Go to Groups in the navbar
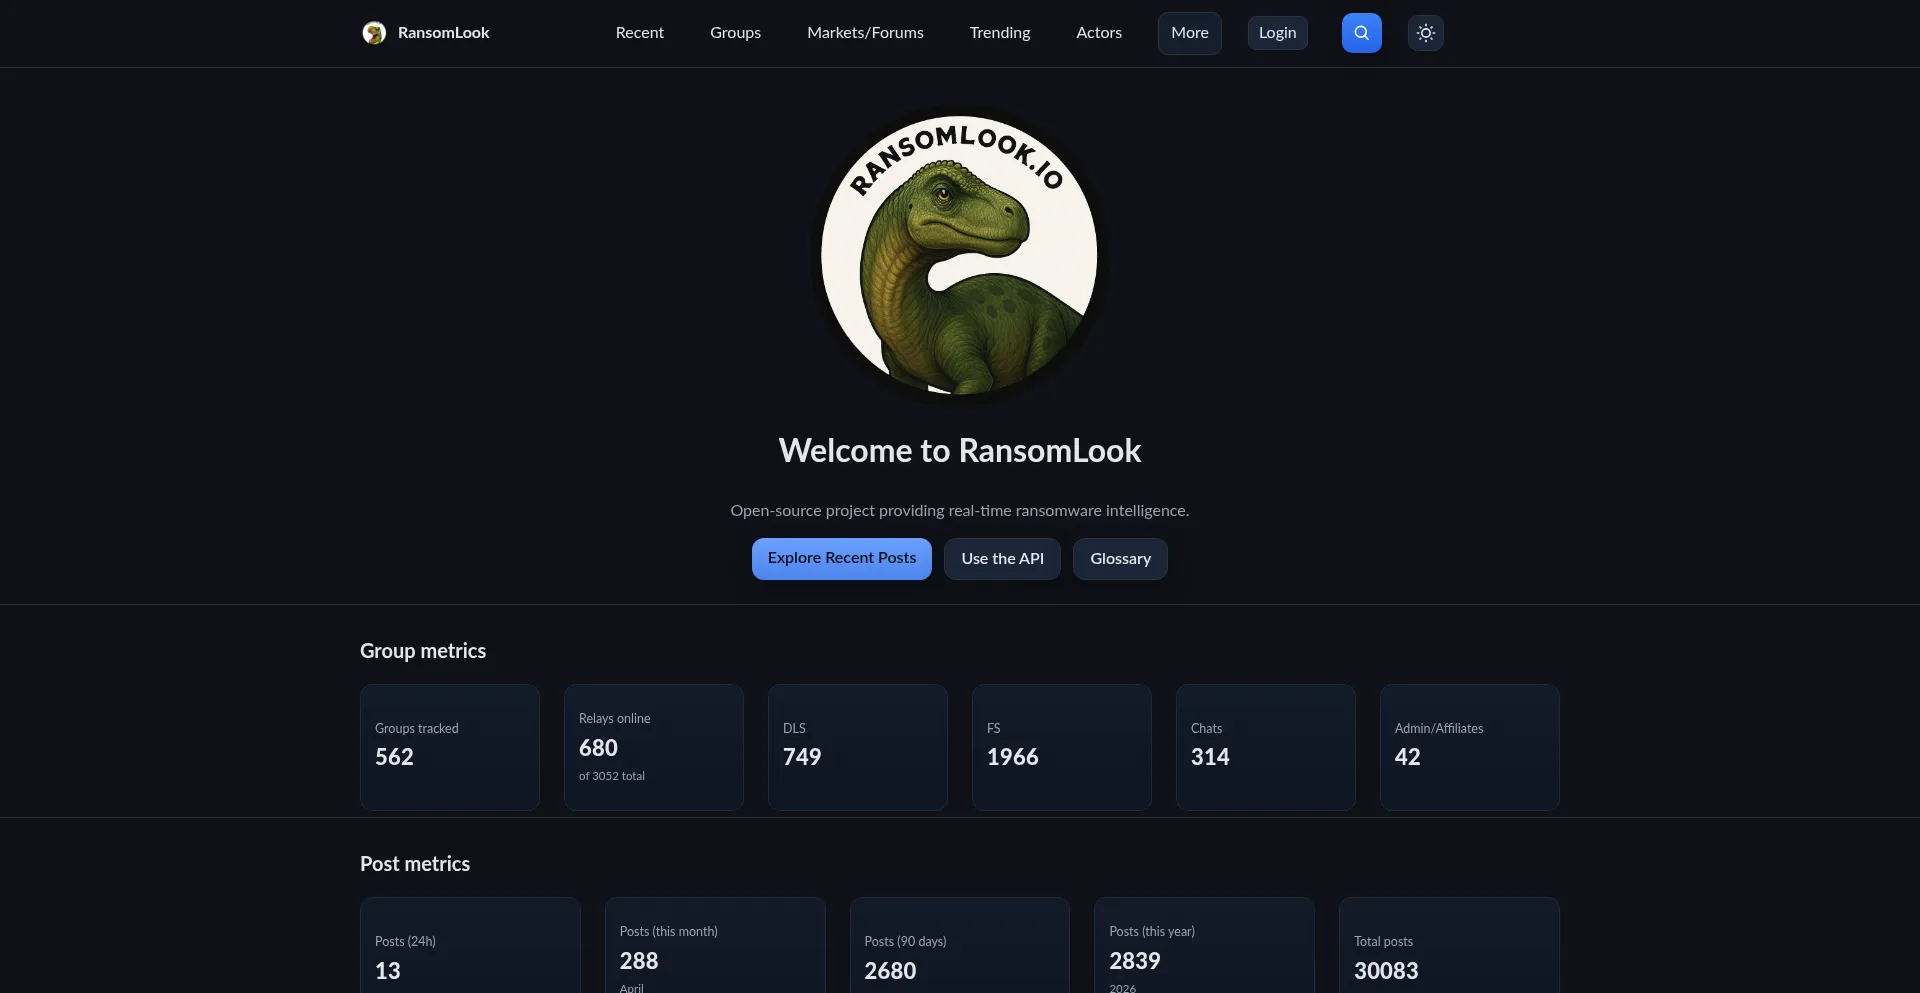Image resolution: width=1920 pixels, height=993 pixels. (735, 33)
